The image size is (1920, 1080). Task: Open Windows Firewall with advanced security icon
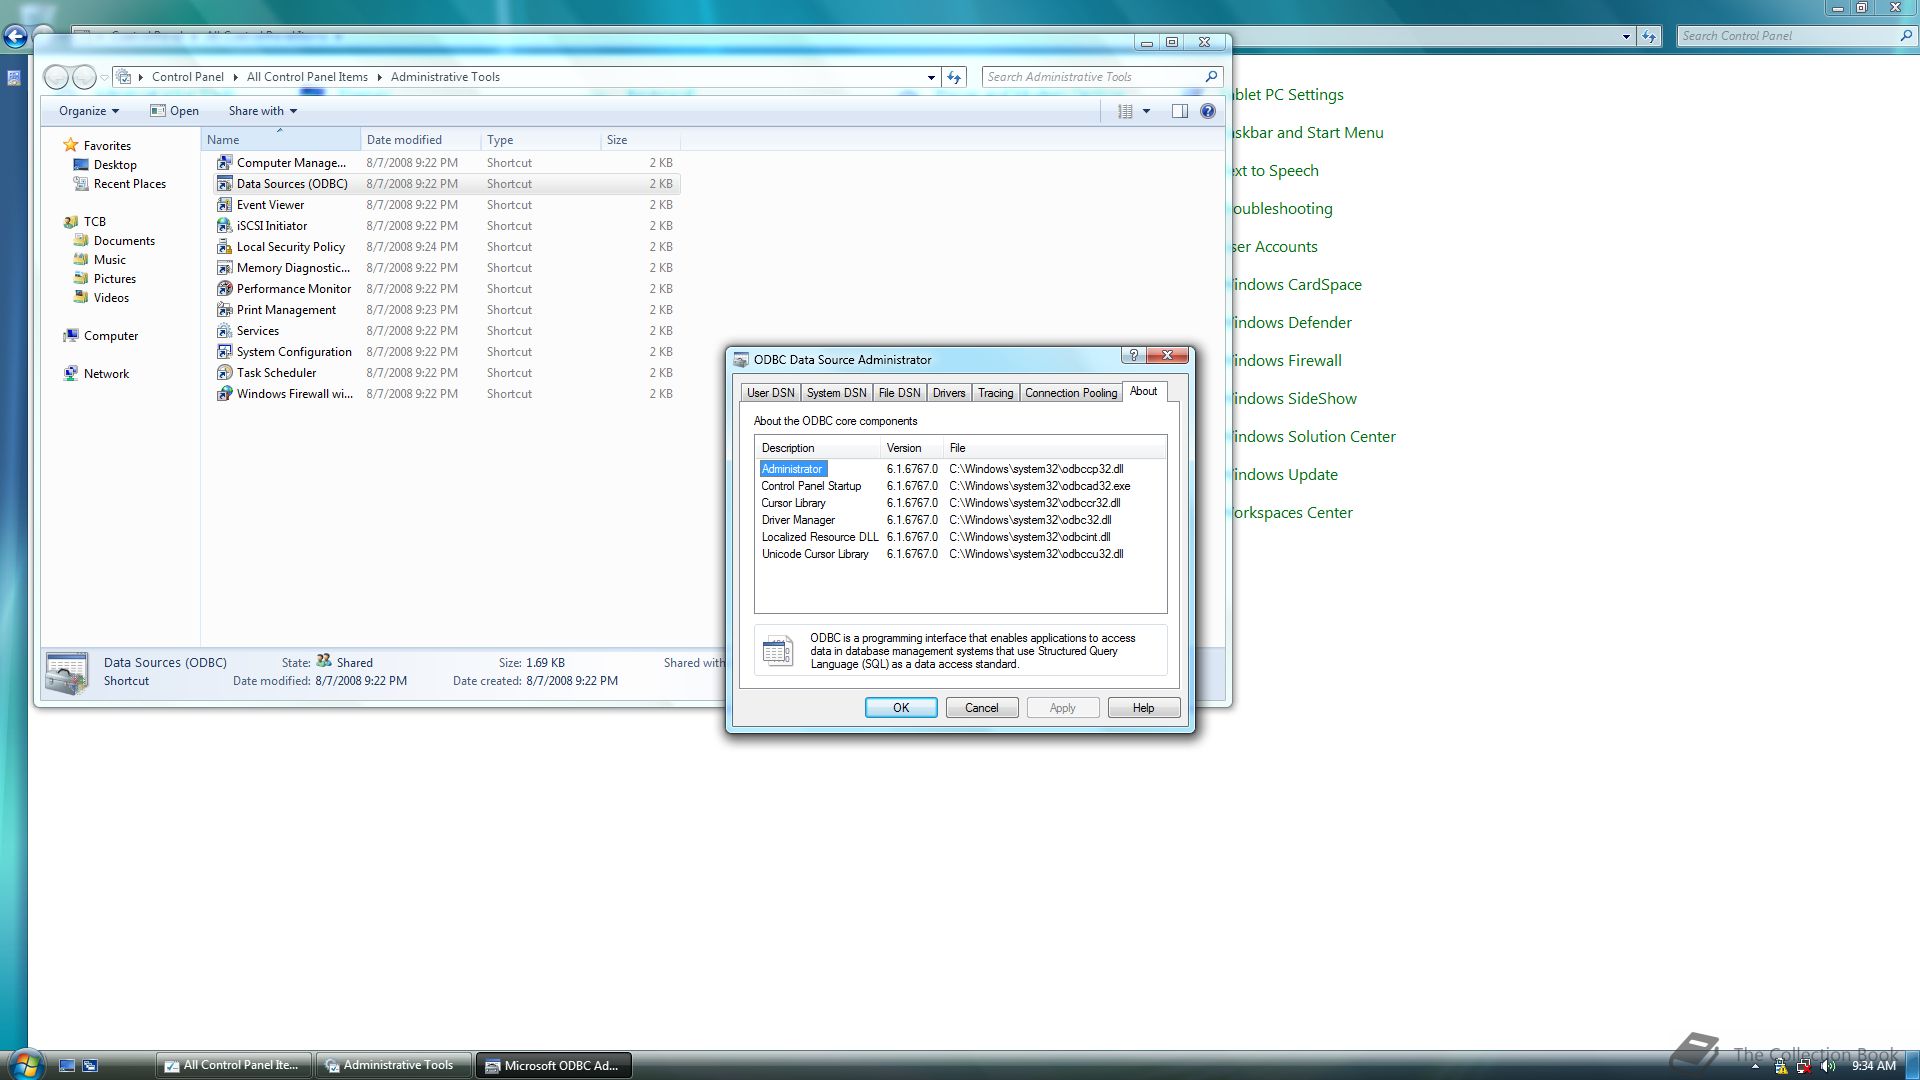tap(225, 393)
